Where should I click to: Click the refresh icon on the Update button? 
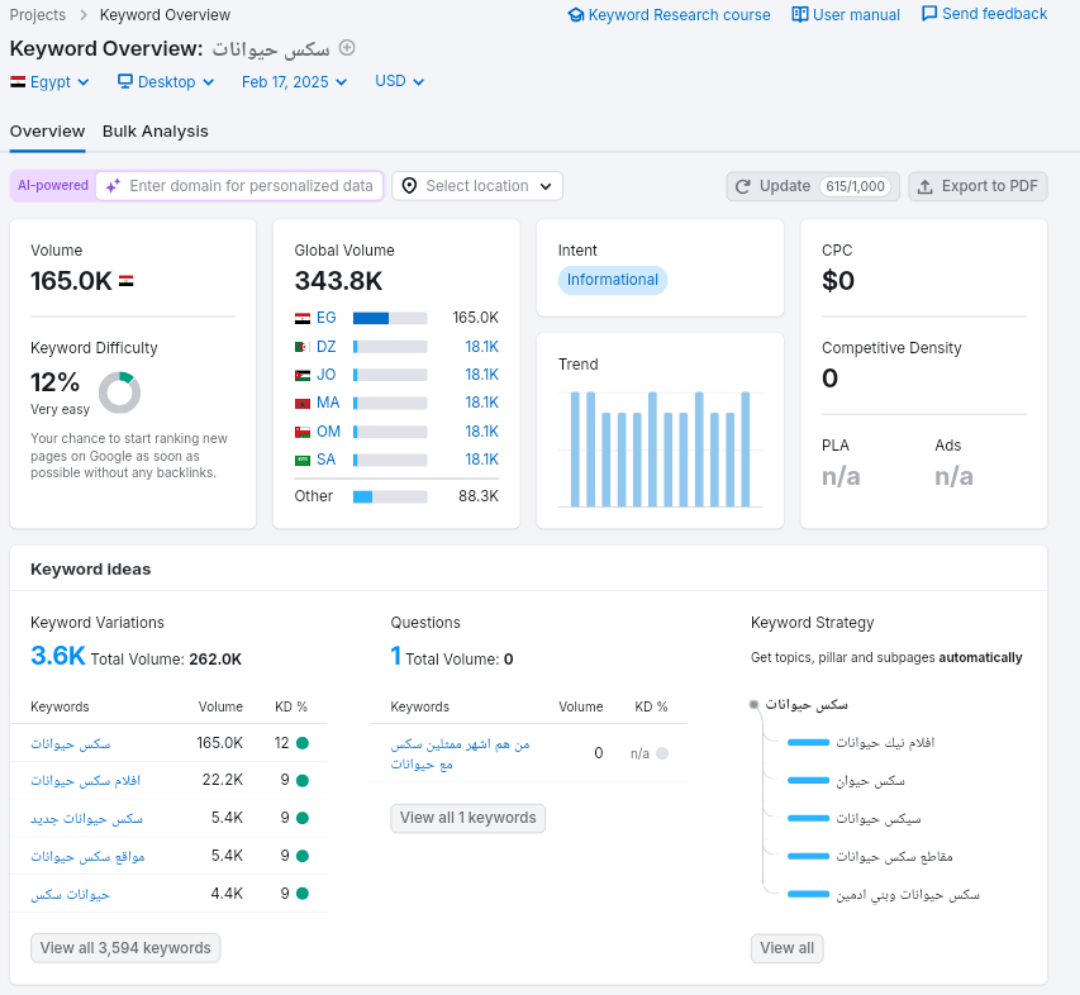pos(743,186)
